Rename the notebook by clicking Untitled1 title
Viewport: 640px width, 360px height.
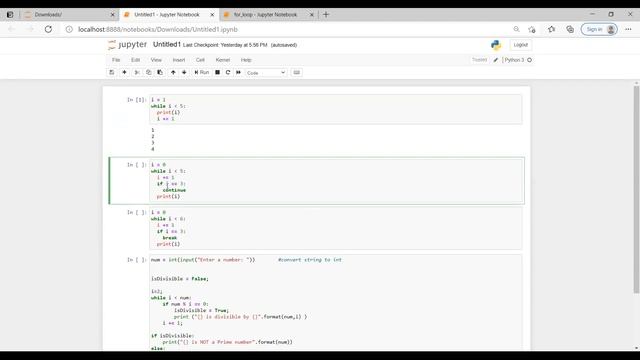pyautogui.click(x=167, y=44)
